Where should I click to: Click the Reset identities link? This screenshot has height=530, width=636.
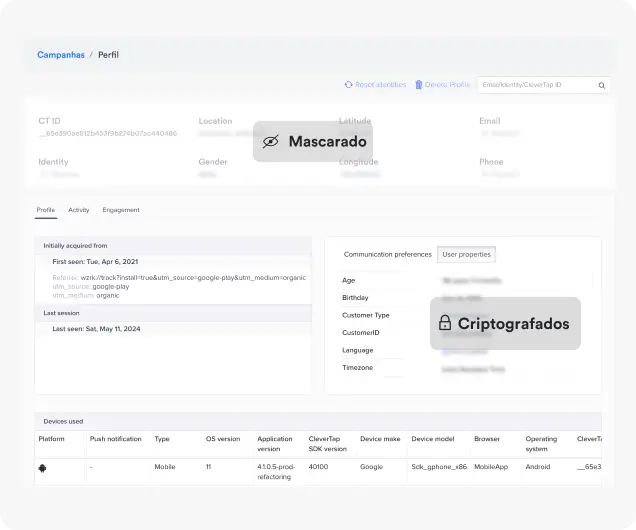(380, 84)
